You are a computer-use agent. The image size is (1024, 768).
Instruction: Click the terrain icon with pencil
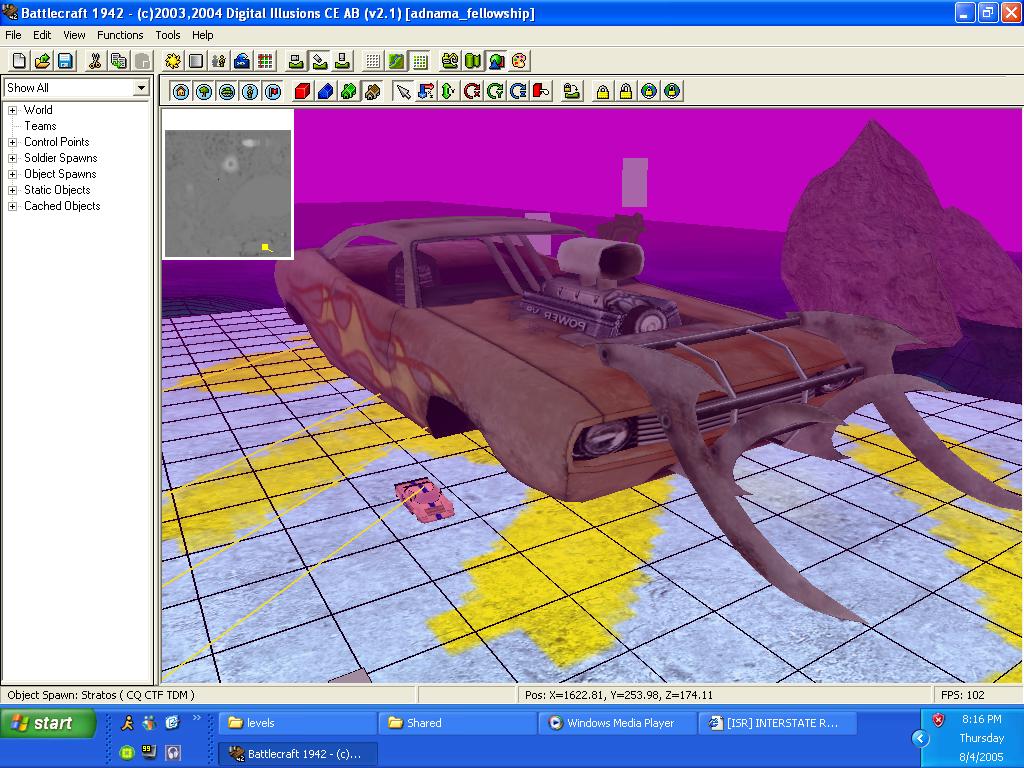pos(319,61)
